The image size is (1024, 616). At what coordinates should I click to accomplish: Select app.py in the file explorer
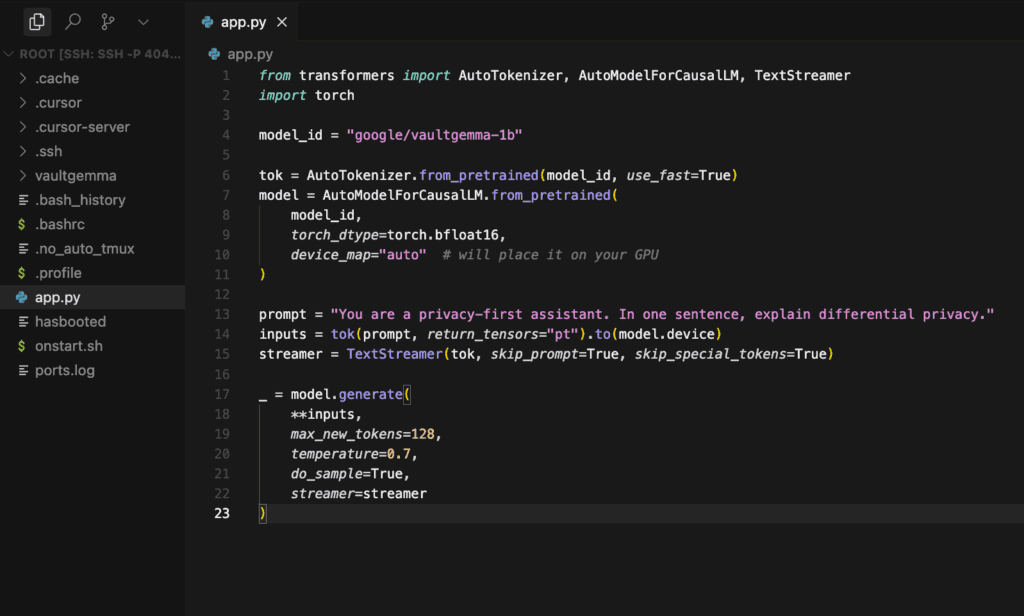point(93,297)
